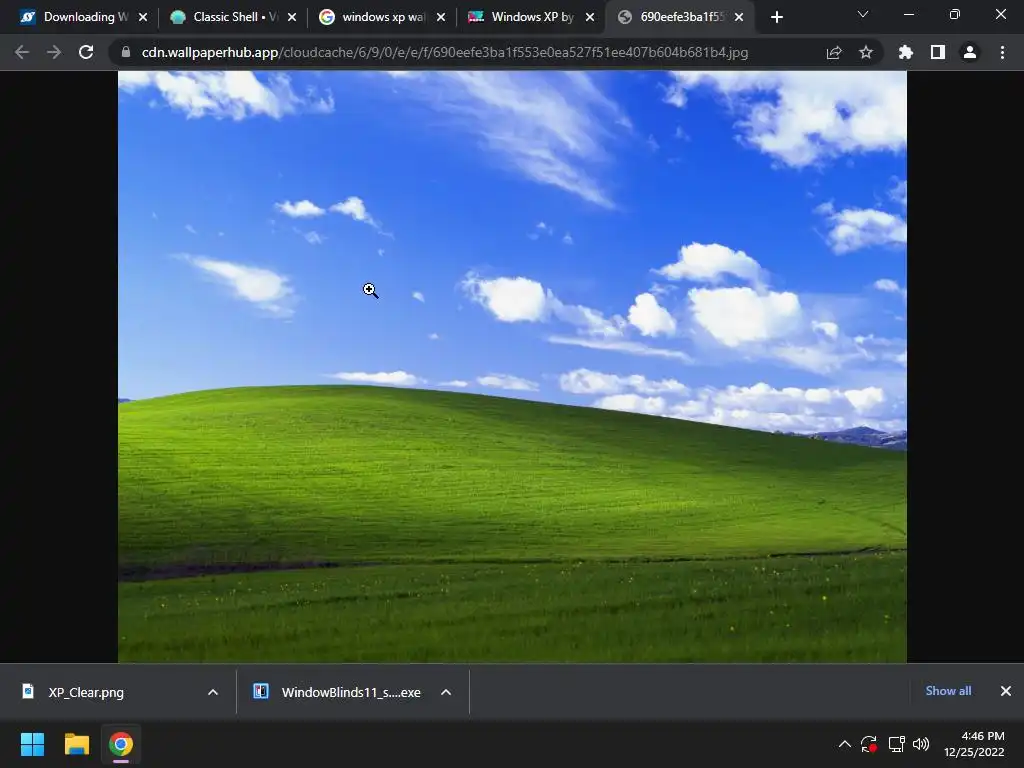The width and height of the screenshot is (1024, 768).
Task: Close the 690eefe3ba1f55 image tab
Action: tap(739, 17)
